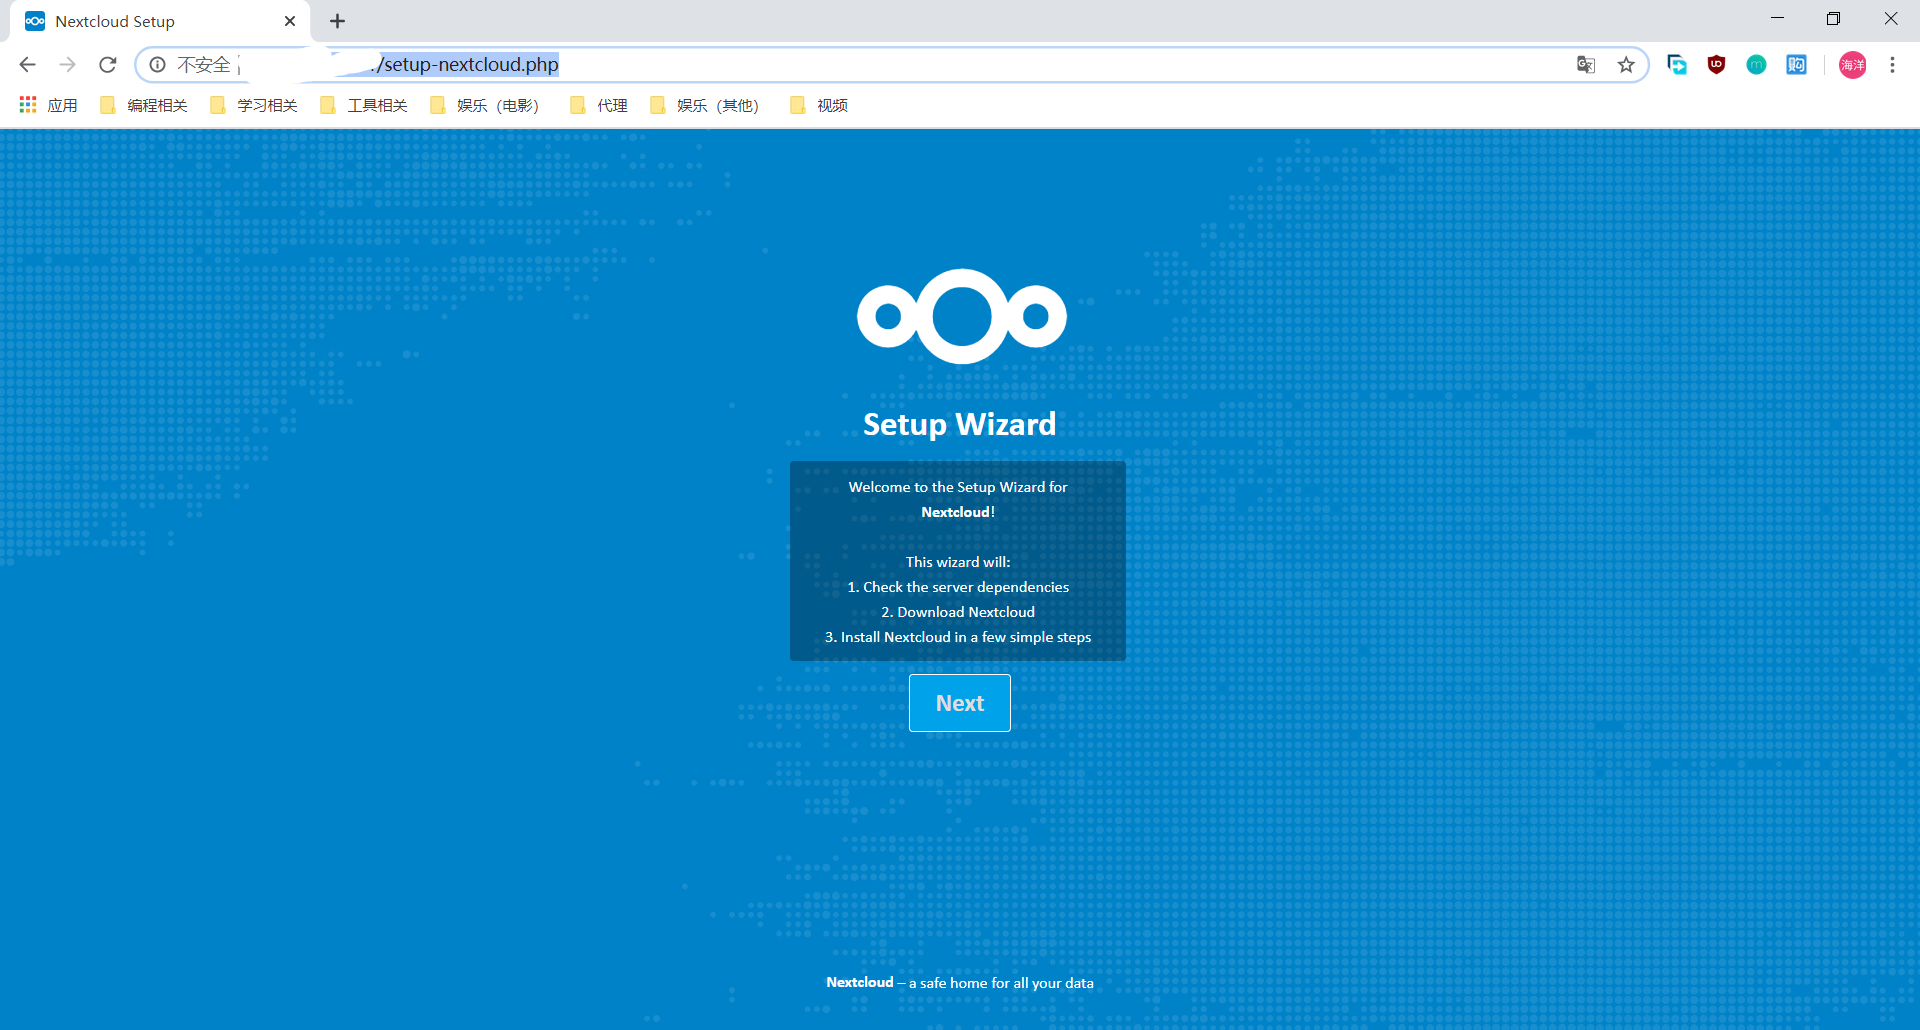The image size is (1920, 1030).
Task: Restore down the browser window
Action: (x=1833, y=19)
